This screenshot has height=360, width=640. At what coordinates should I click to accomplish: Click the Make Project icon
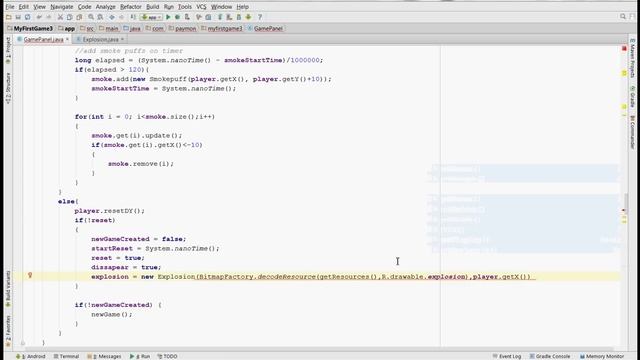(x=133, y=17)
